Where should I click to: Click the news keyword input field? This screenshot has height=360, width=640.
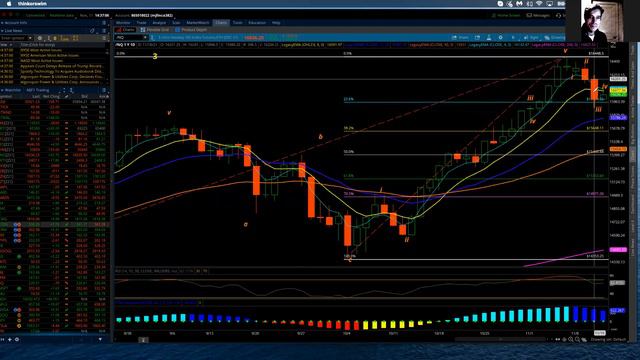click(x=13, y=38)
